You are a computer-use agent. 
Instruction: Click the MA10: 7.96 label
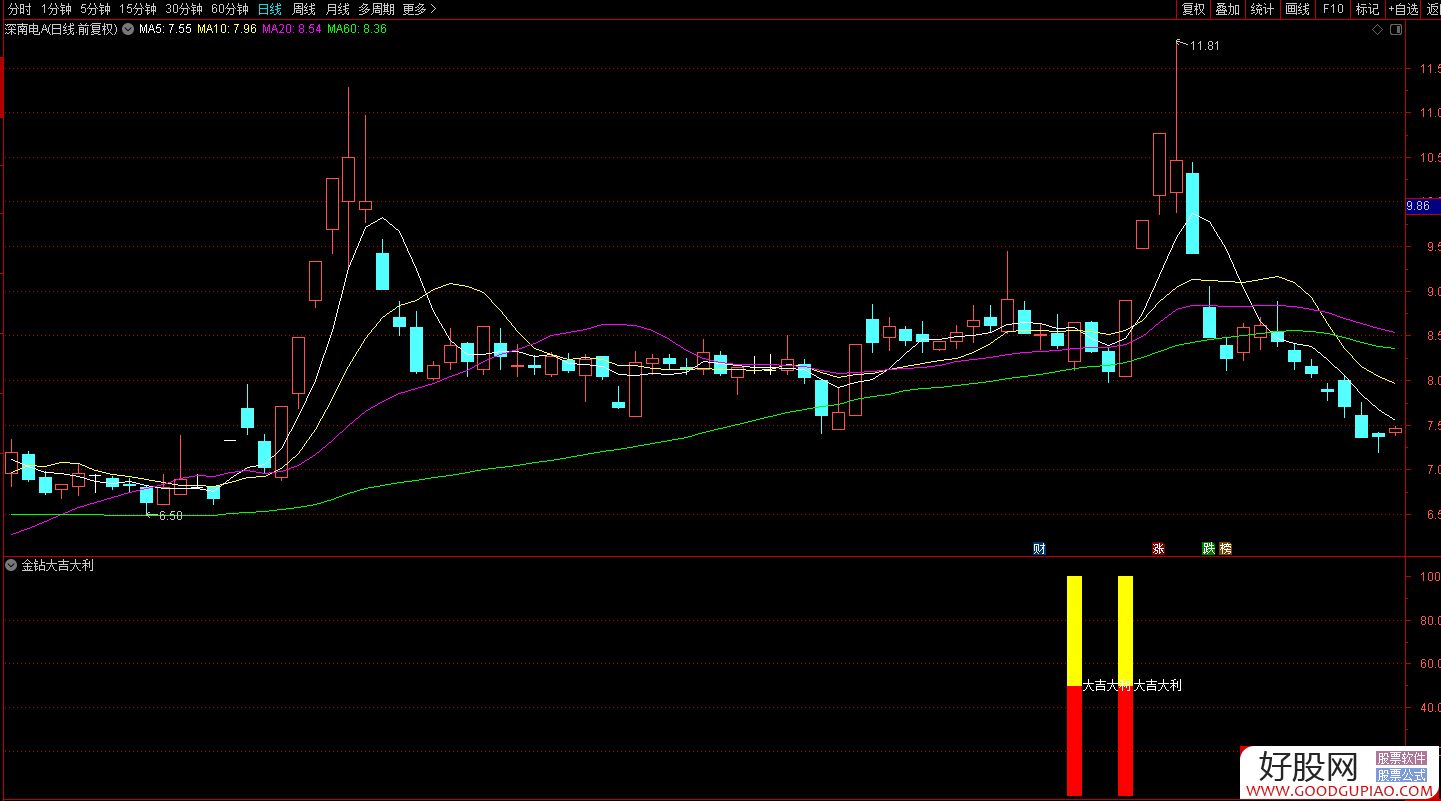[226, 30]
